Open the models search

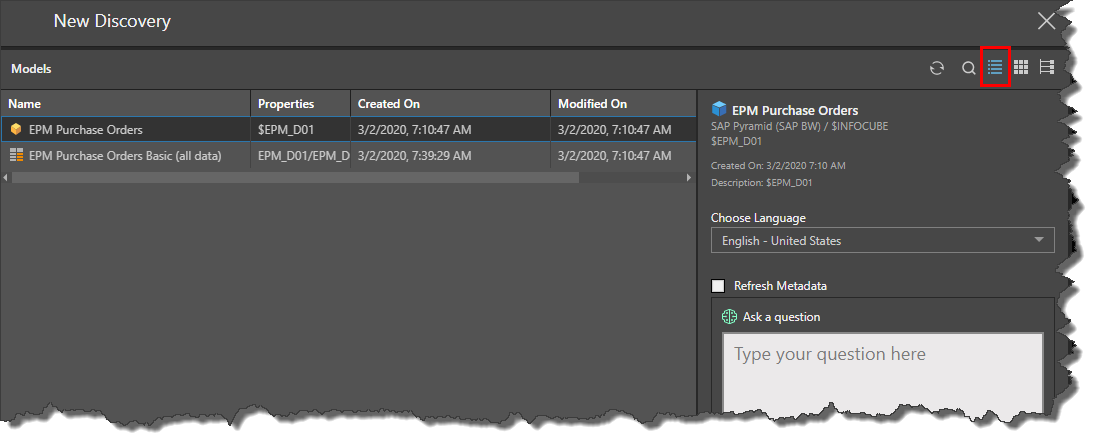pyautogui.click(x=968, y=68)
